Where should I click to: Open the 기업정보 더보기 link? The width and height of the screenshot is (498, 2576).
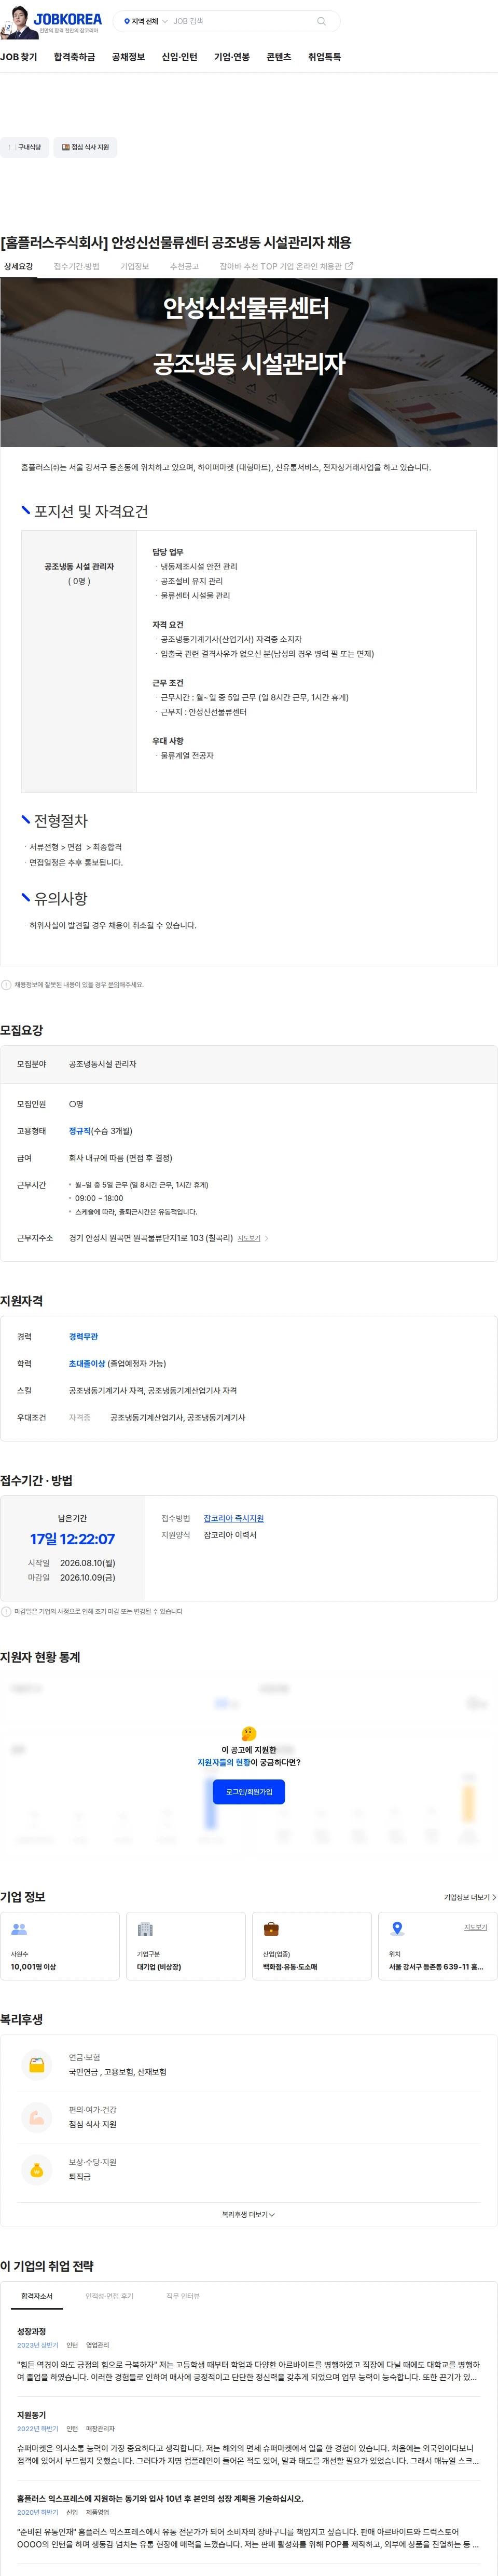click(469, 1897)
